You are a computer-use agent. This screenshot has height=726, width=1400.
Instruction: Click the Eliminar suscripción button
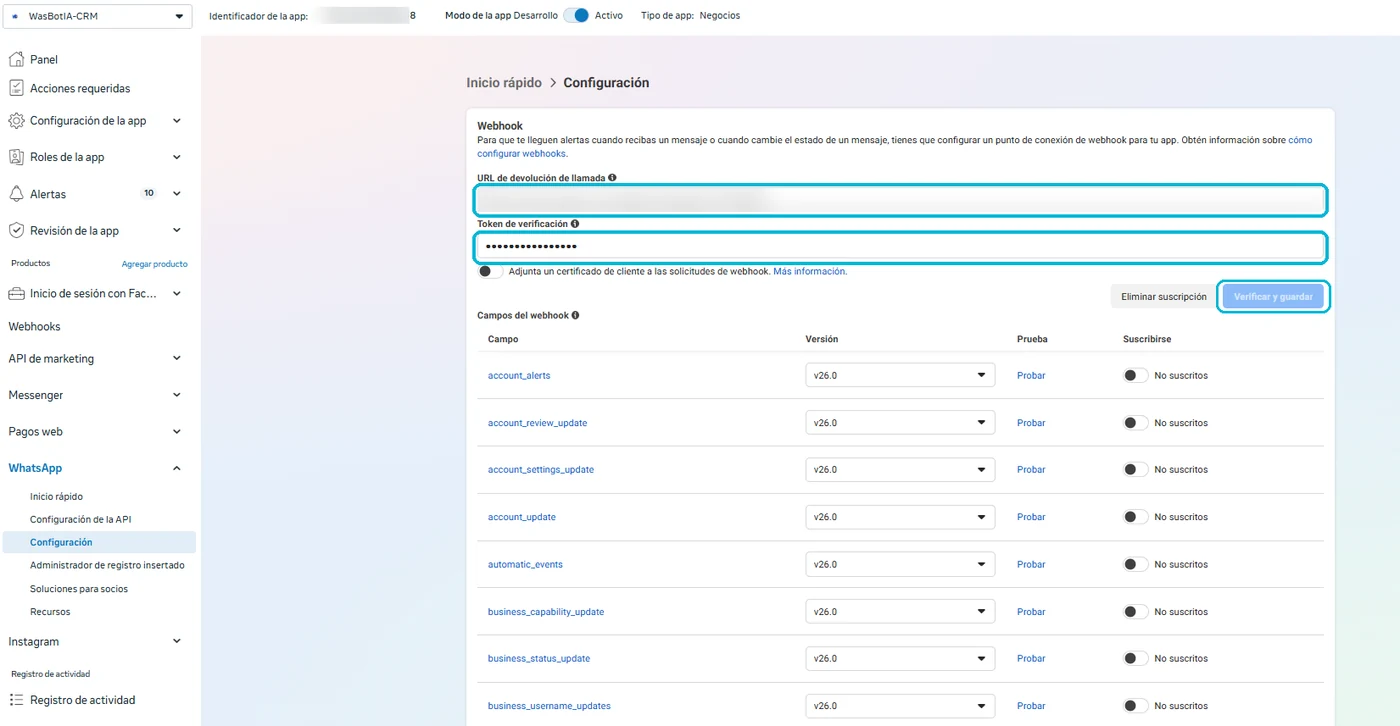click(x=1163, y=296)
